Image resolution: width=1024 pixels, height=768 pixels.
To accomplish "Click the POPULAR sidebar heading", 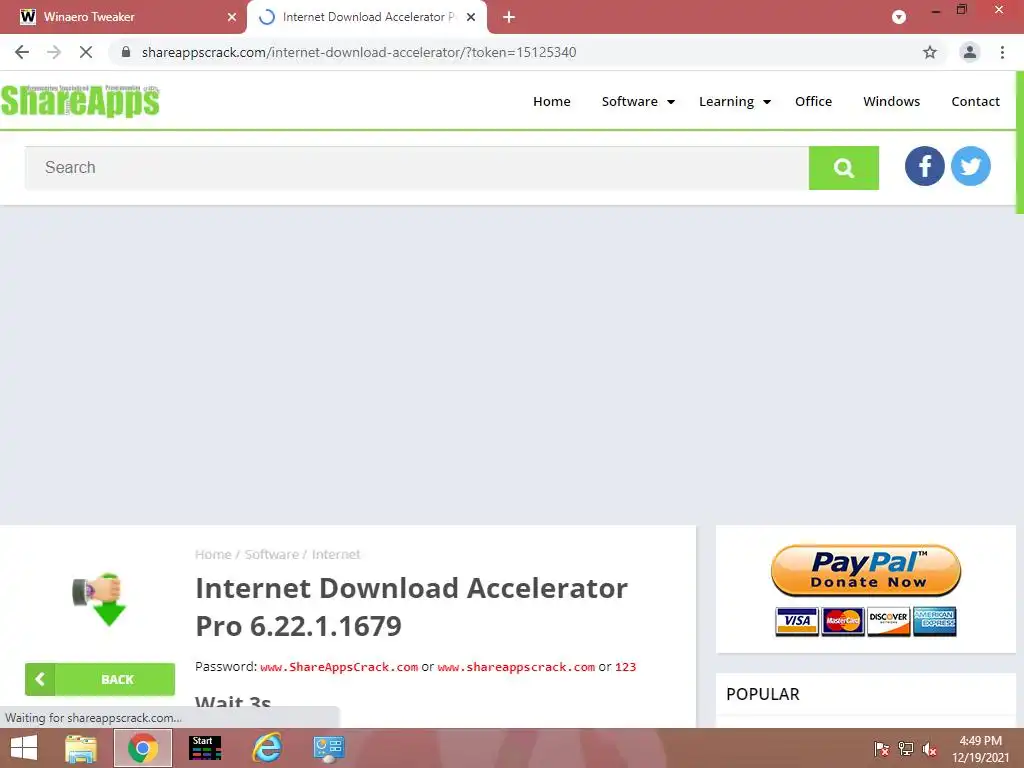I will click(763, 694).
